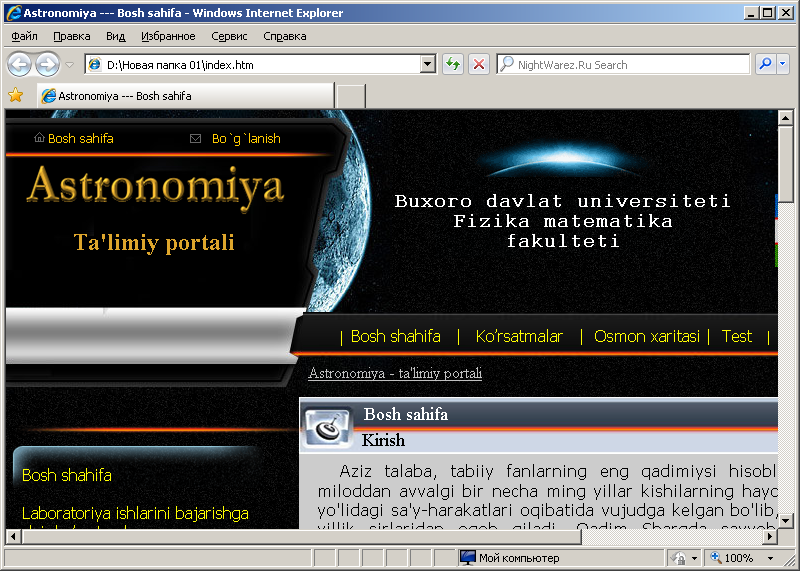Expand the search provider options arrow
This screenshot has width=800, height=571.
782,65
